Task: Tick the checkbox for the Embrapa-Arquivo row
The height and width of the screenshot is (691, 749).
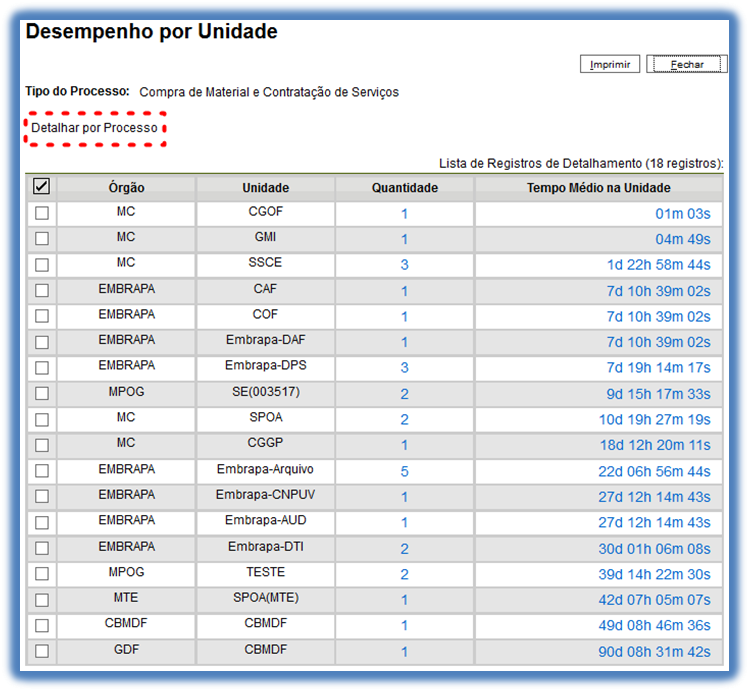Action: tap(41, 471)
